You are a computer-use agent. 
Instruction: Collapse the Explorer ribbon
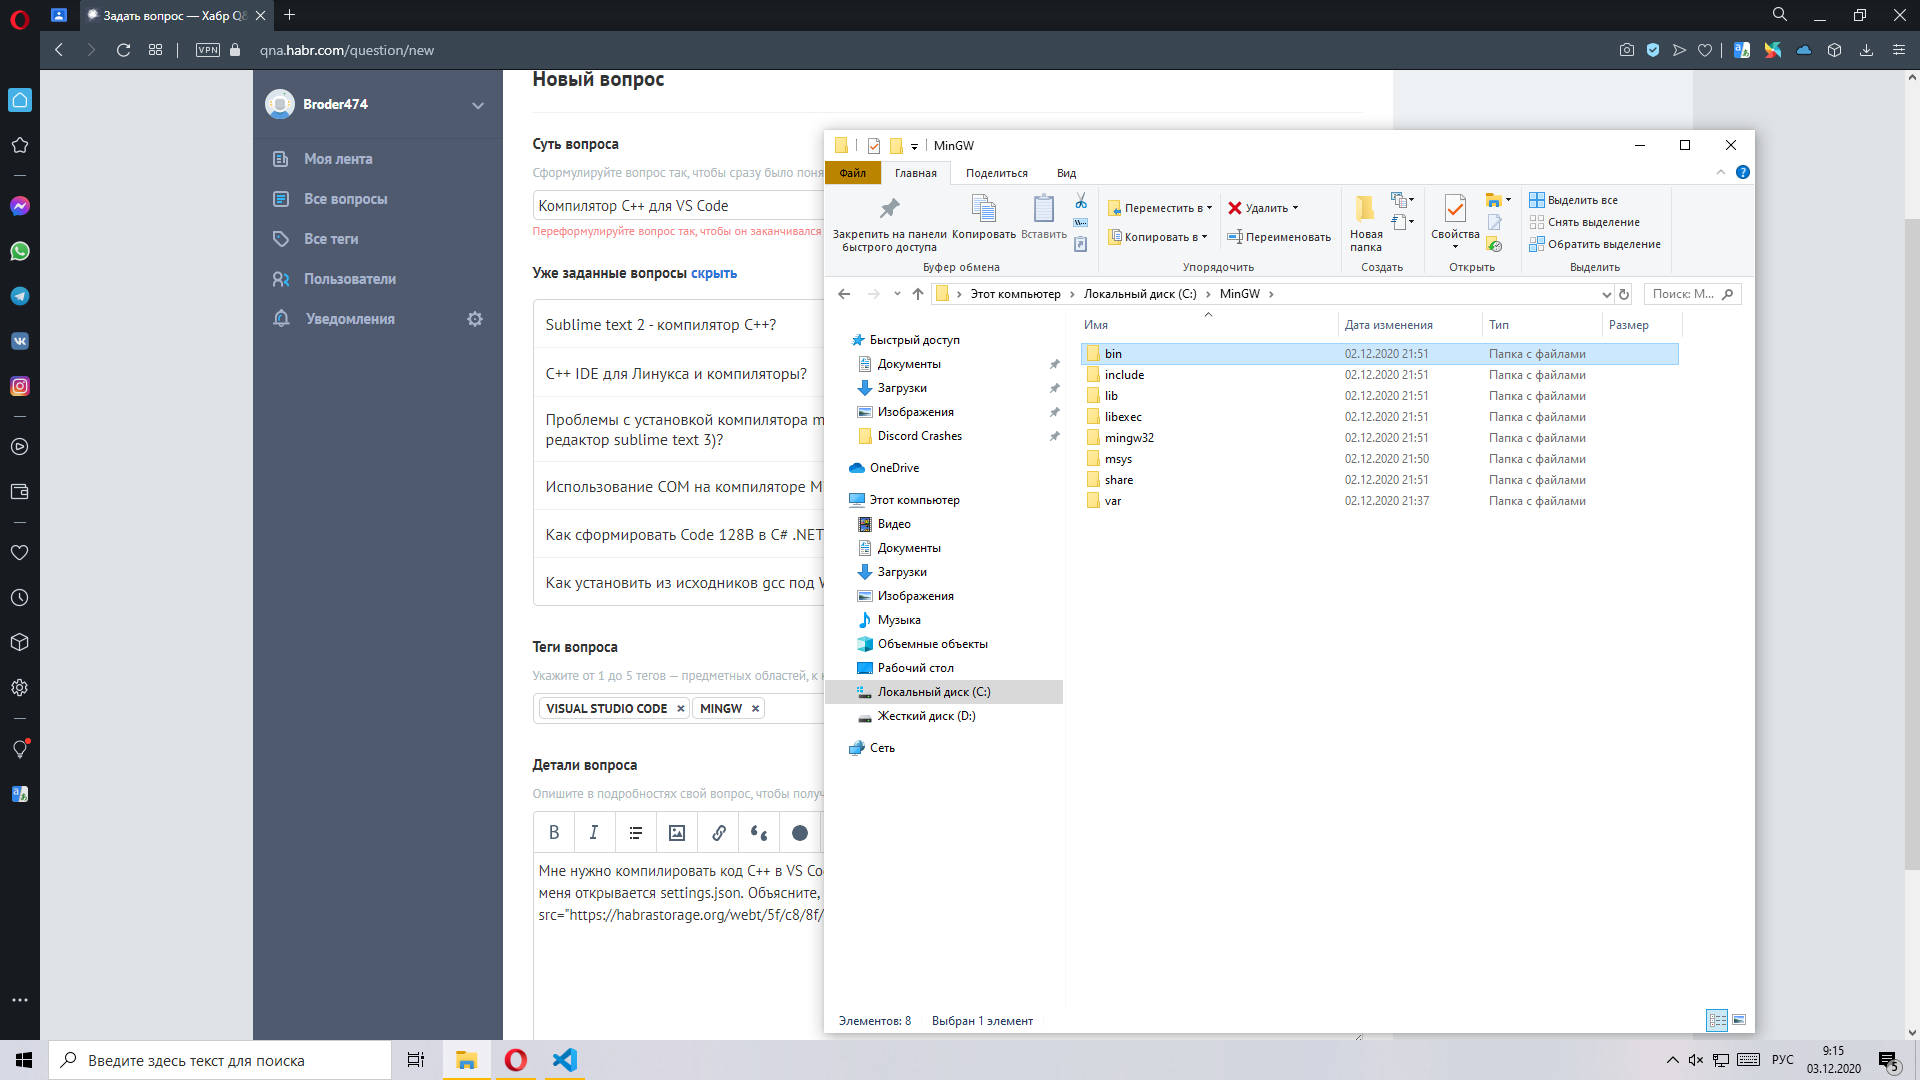click(x=1721, y=172)
